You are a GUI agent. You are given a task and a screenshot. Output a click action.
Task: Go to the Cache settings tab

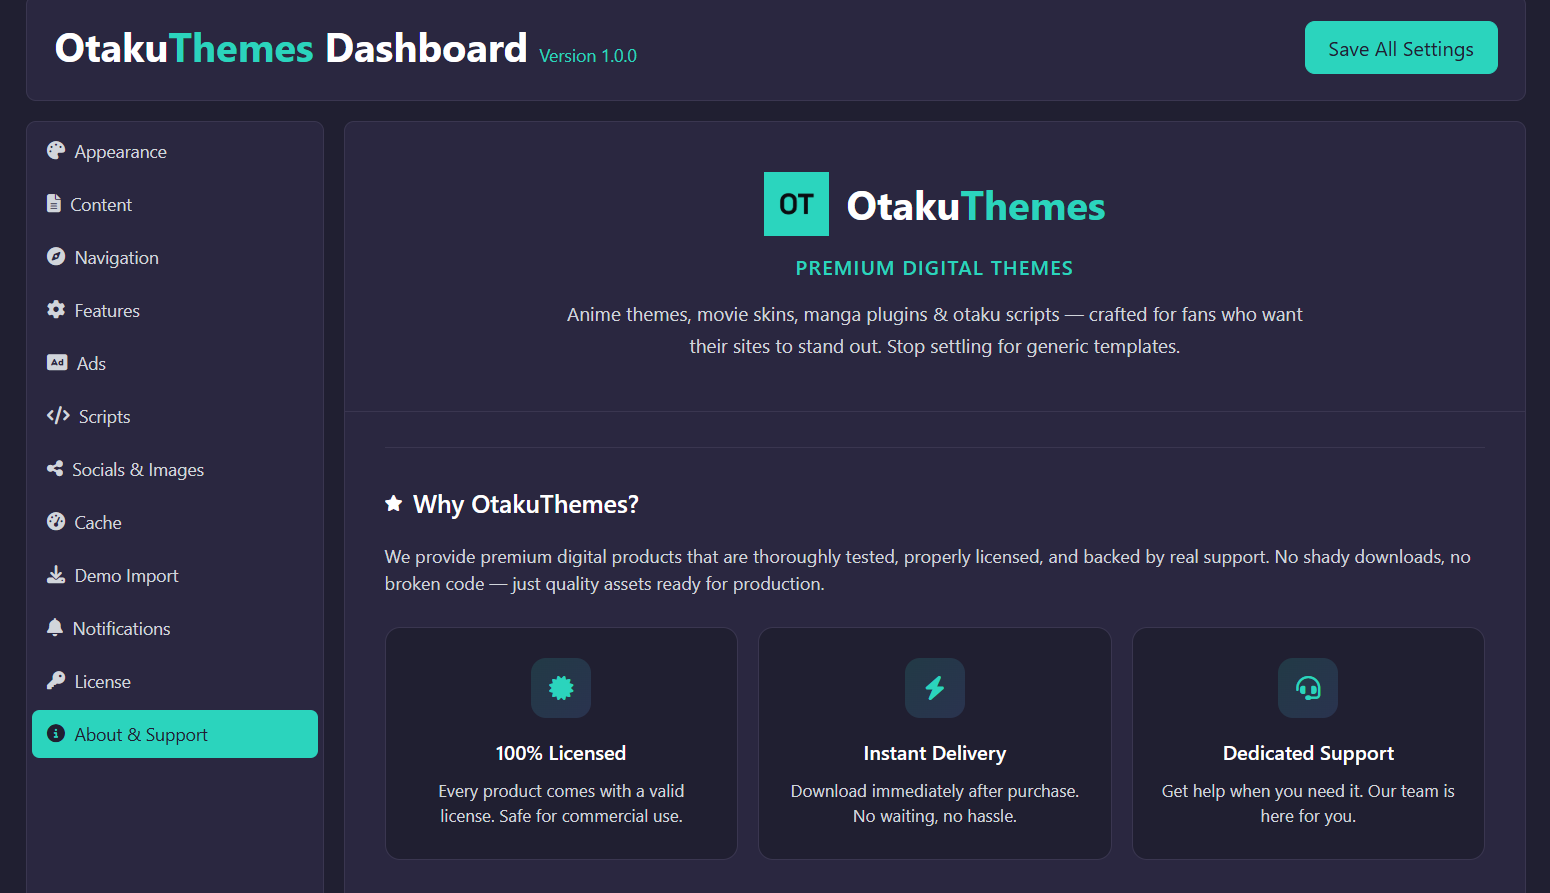tap(98, 523)
